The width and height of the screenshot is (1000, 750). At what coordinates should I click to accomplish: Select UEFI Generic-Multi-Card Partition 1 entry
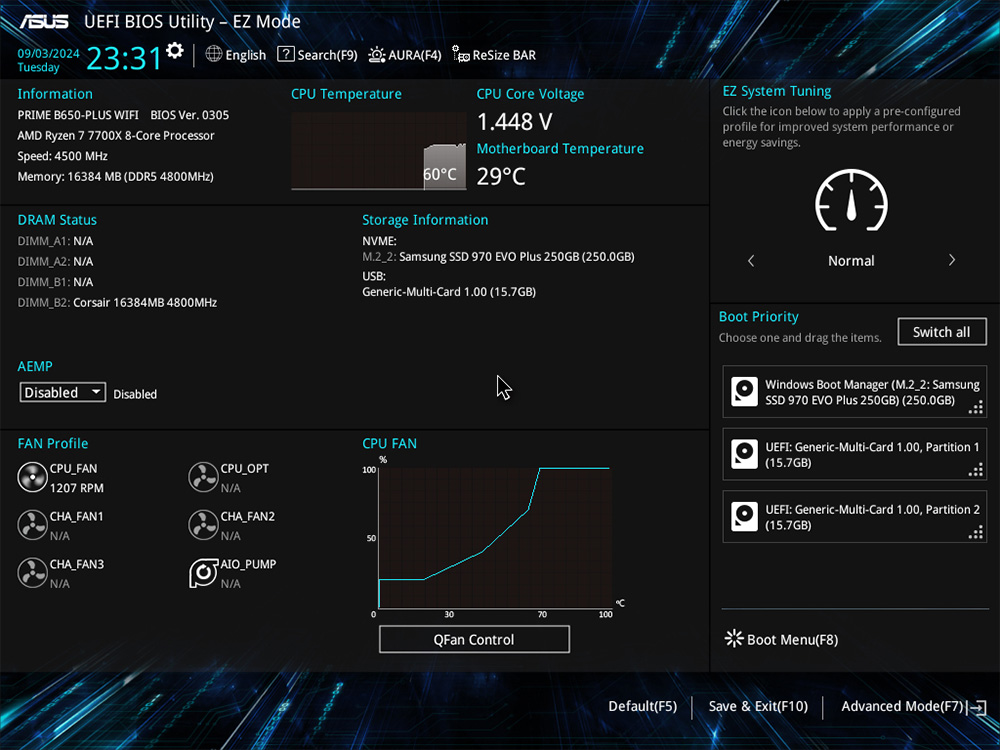coord(855,454)
